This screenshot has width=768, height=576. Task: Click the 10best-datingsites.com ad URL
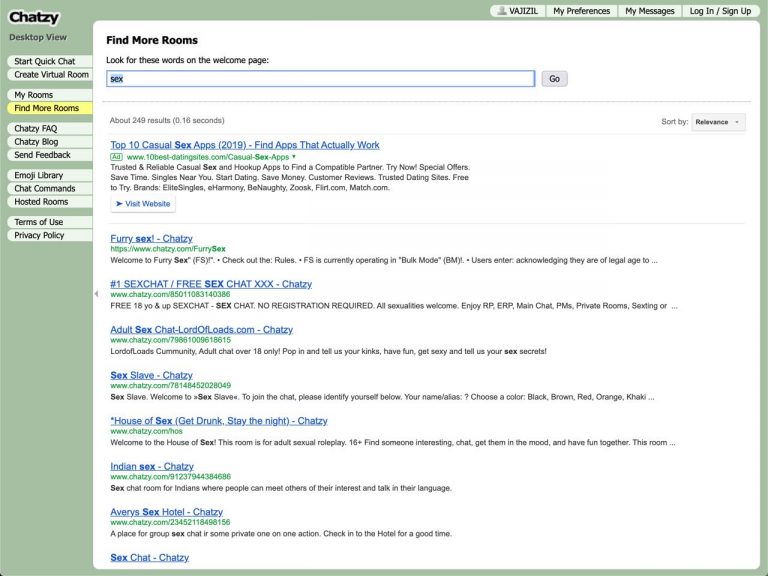pyautogui.click(x=208, y=157)
